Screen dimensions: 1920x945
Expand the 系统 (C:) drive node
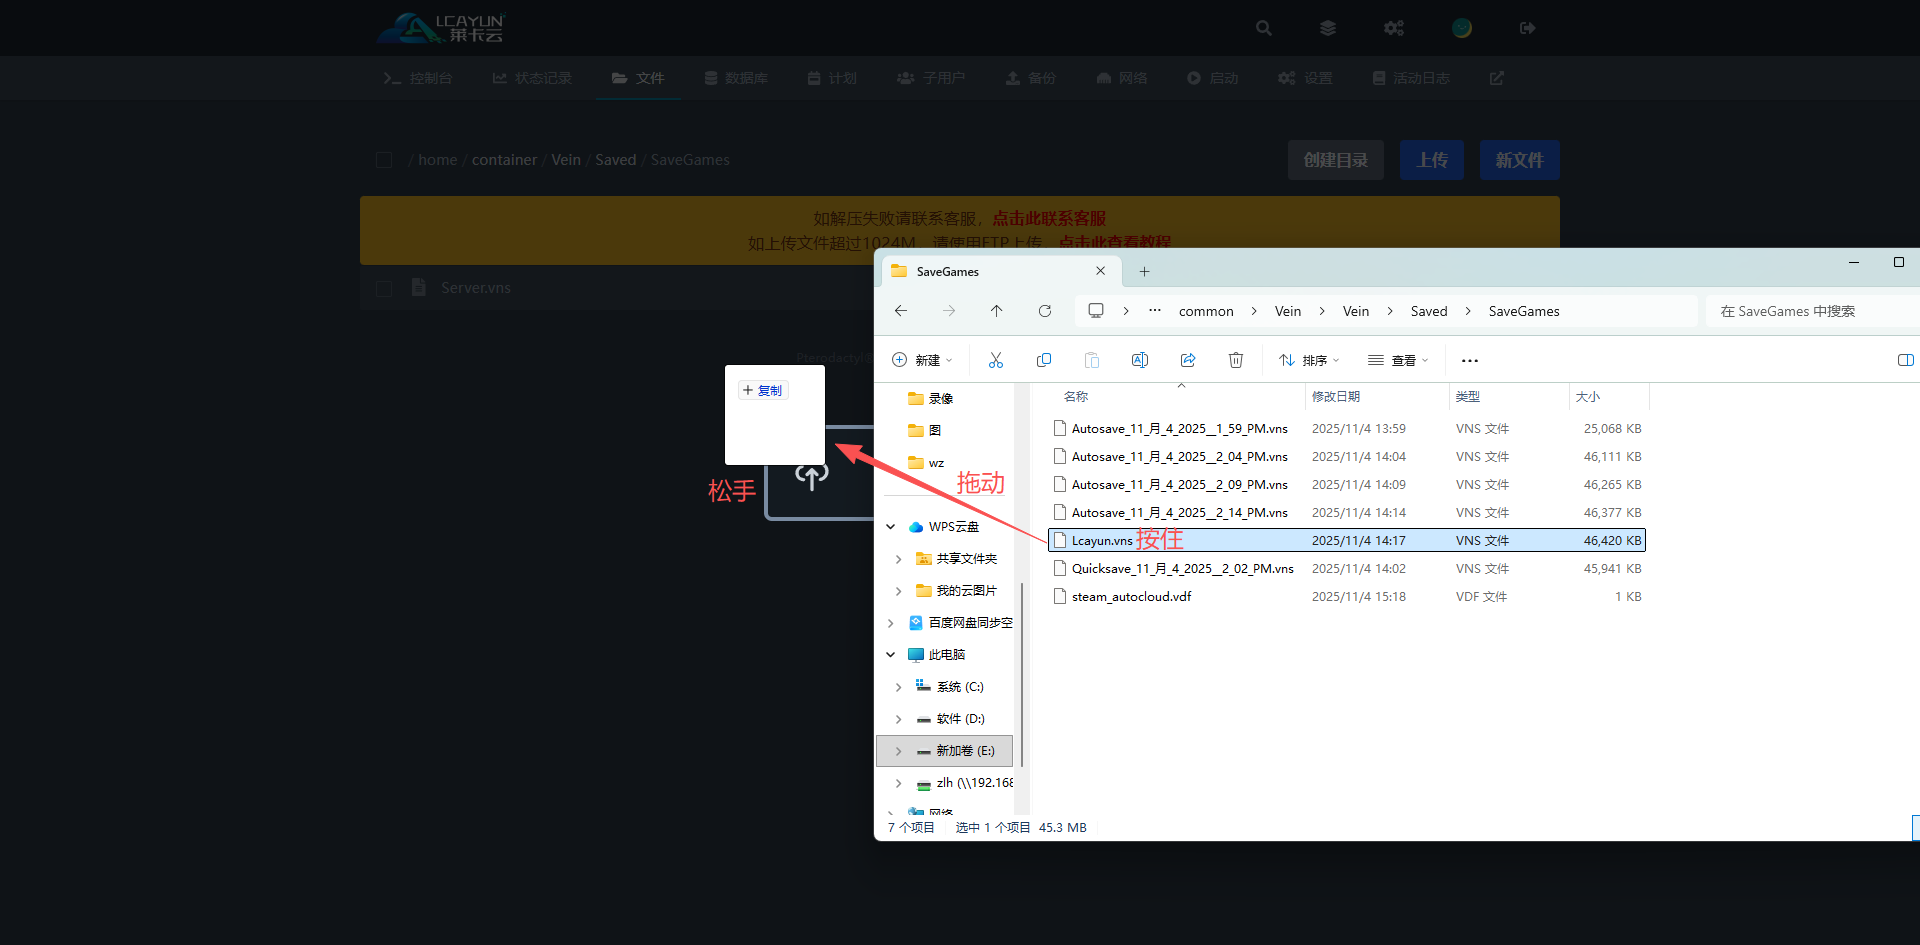[898, 687]
